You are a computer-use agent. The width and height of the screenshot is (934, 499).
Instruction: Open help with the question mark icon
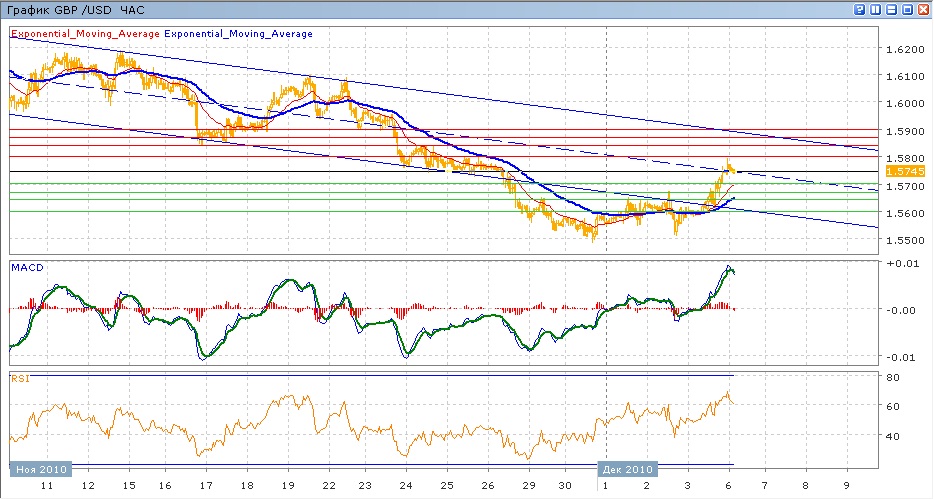click(859, 9)
